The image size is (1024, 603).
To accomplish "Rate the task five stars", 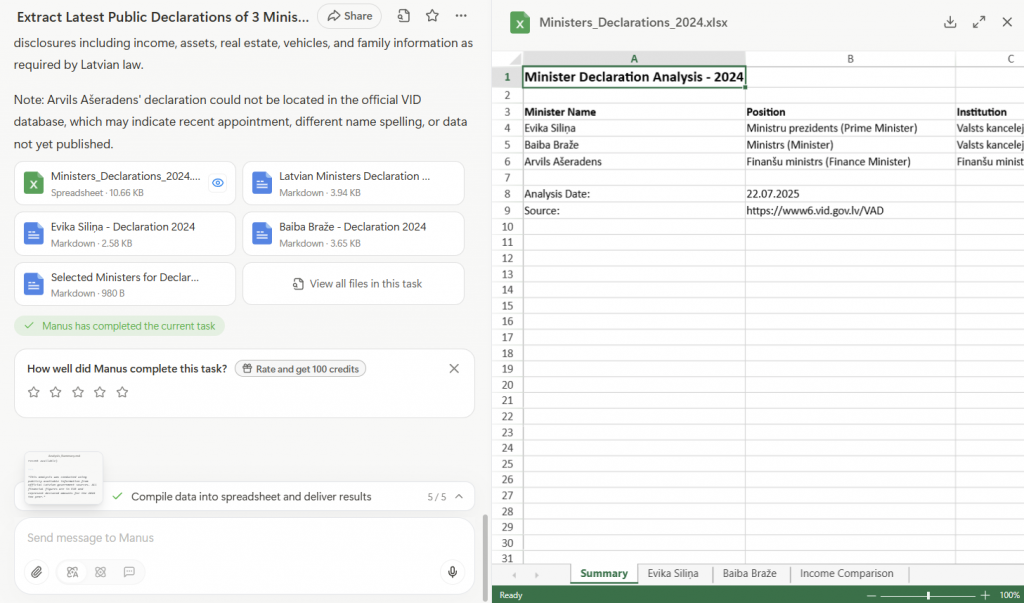I will 122,392.
